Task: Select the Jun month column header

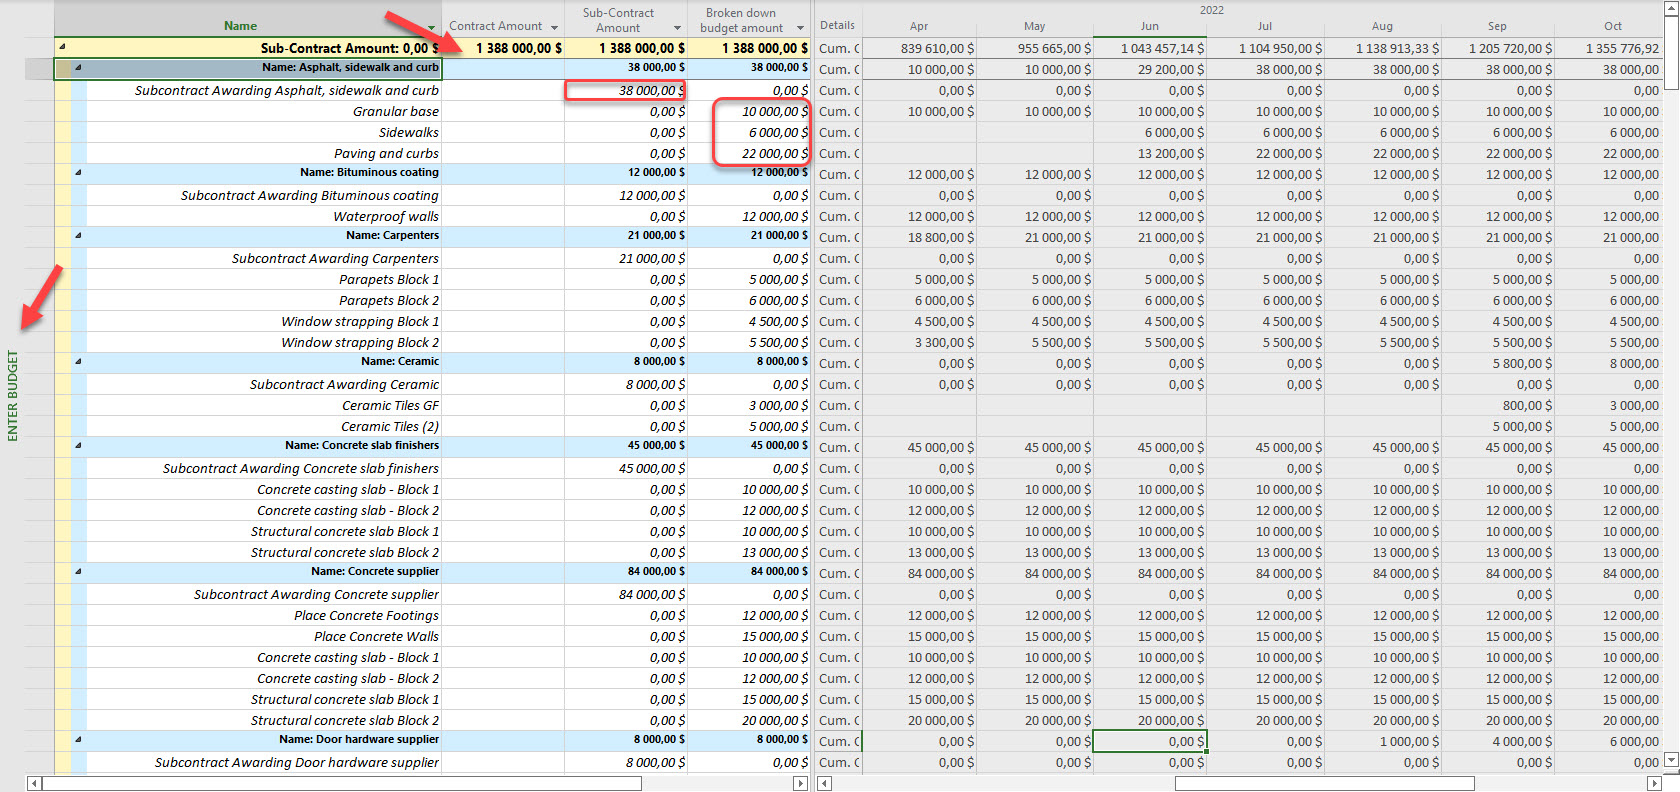Action: (1149, 26)
